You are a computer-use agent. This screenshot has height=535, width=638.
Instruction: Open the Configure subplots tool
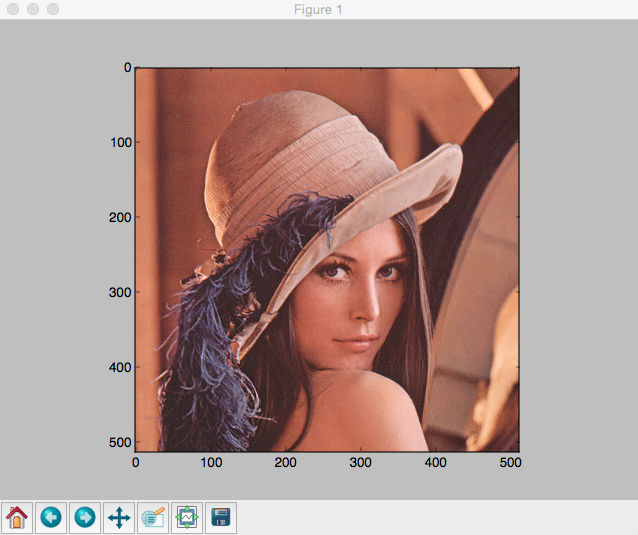coord(187,518)
